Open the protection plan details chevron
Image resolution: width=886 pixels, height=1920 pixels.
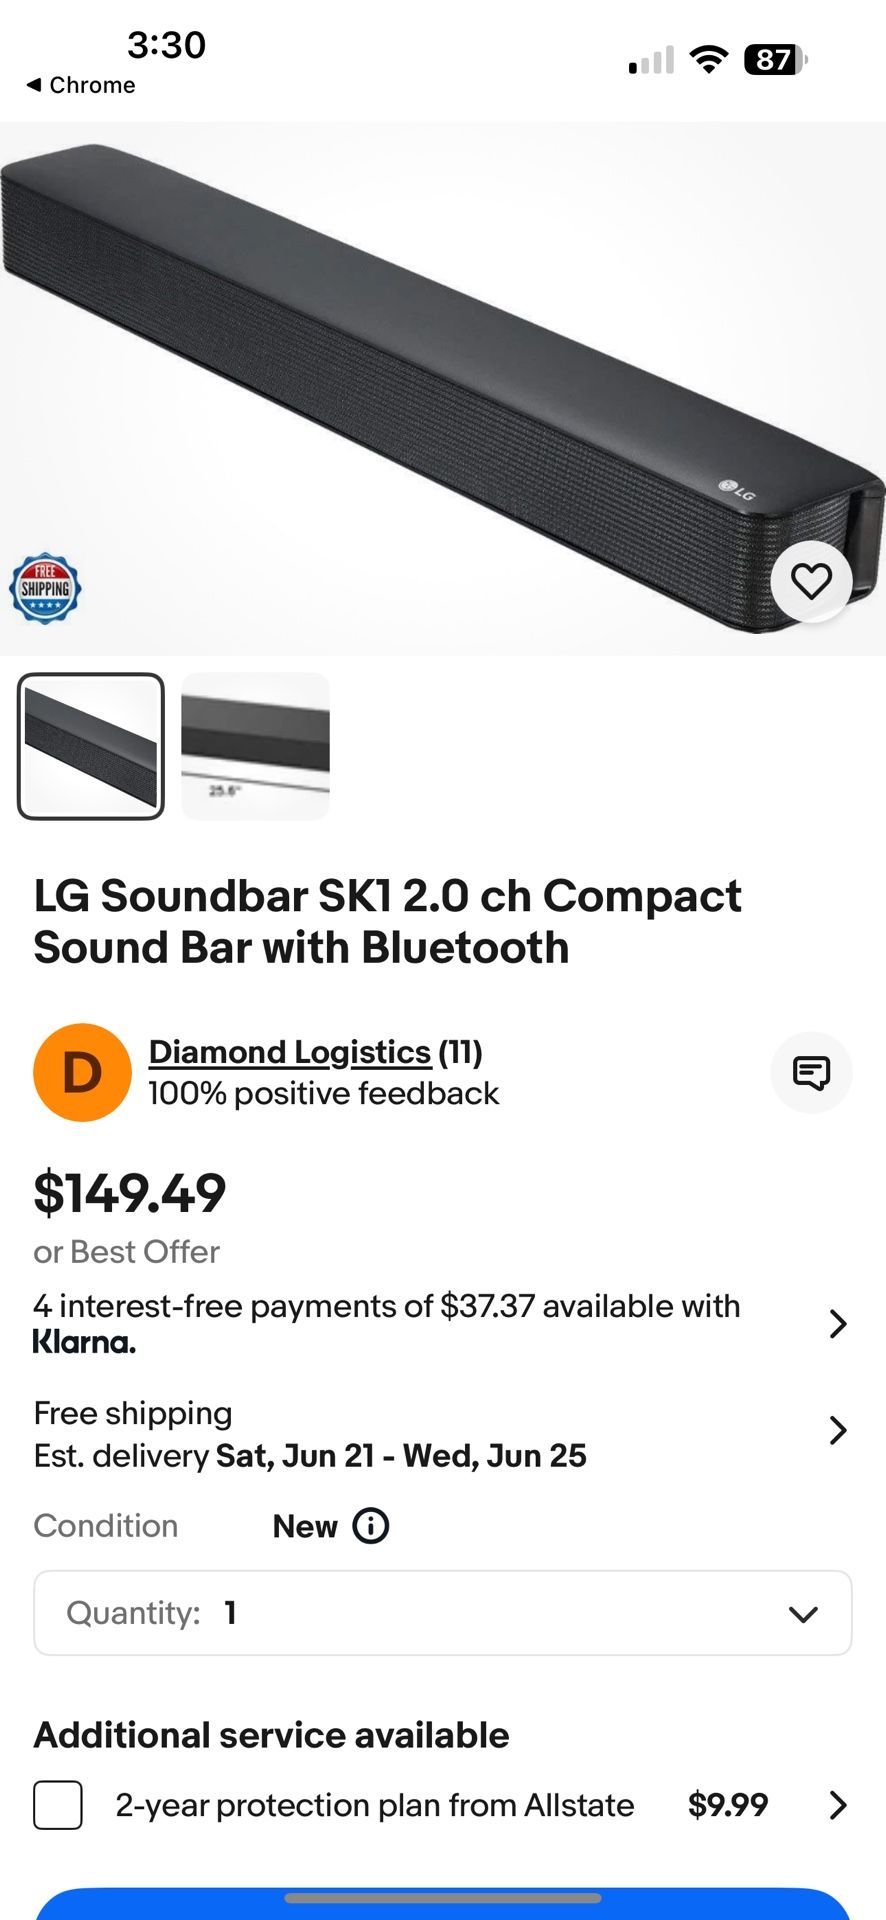(838, 1806)
